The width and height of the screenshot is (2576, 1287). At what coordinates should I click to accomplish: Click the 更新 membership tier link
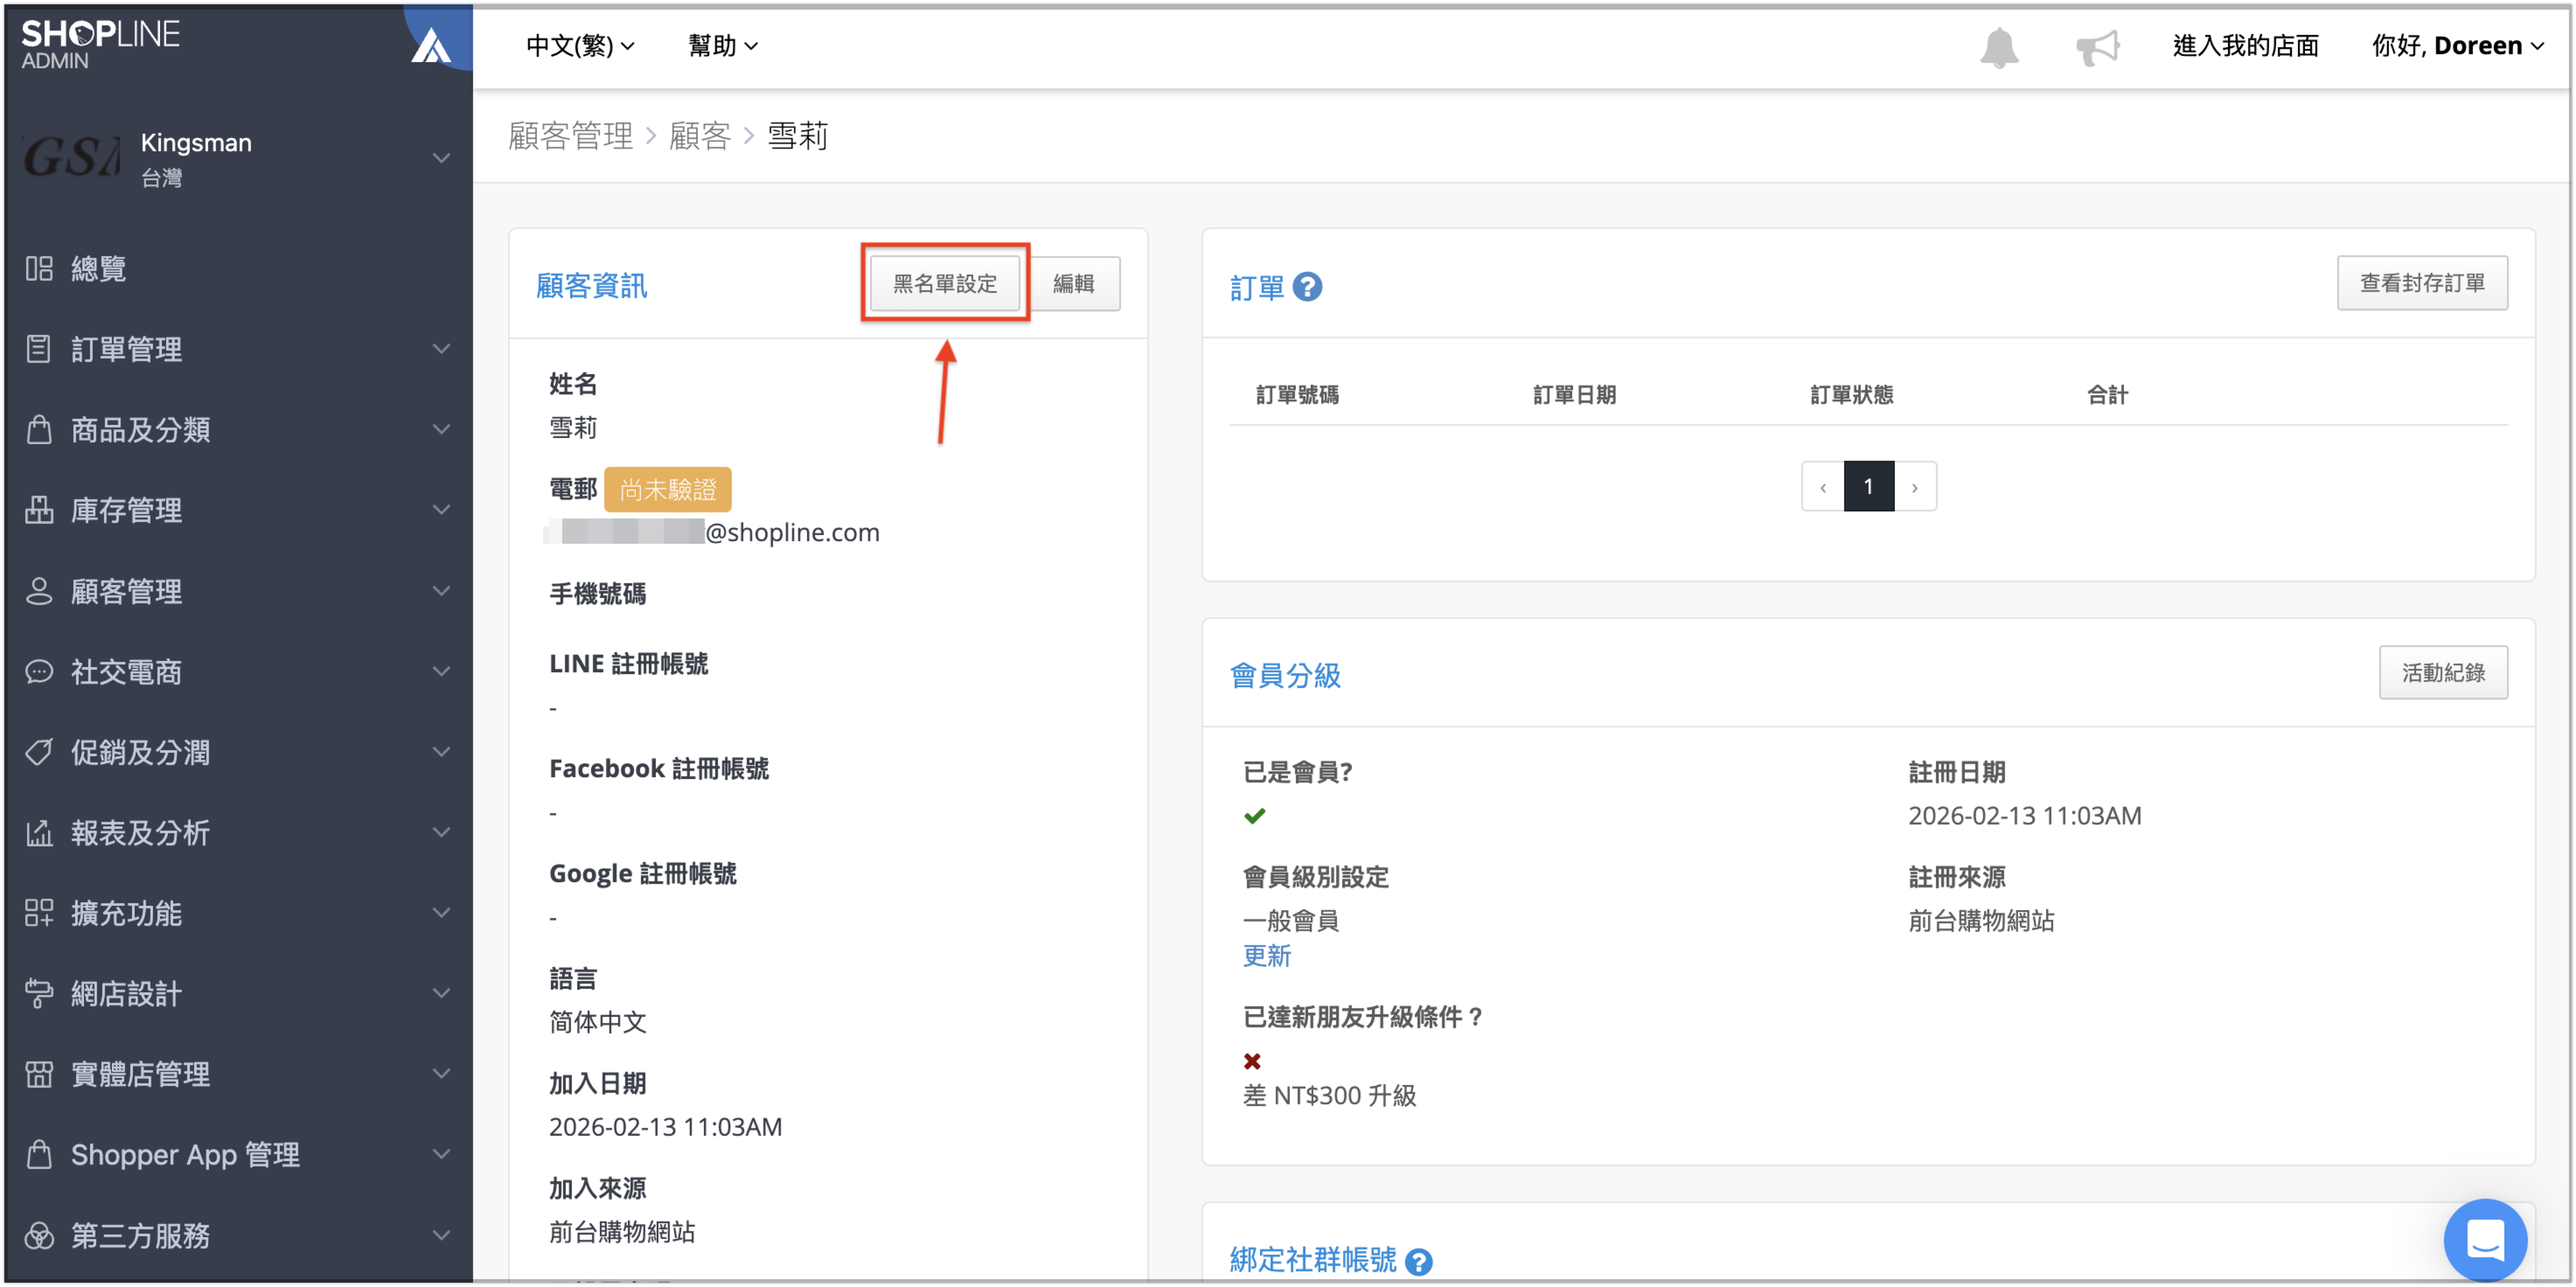(x=1266, y=956)
